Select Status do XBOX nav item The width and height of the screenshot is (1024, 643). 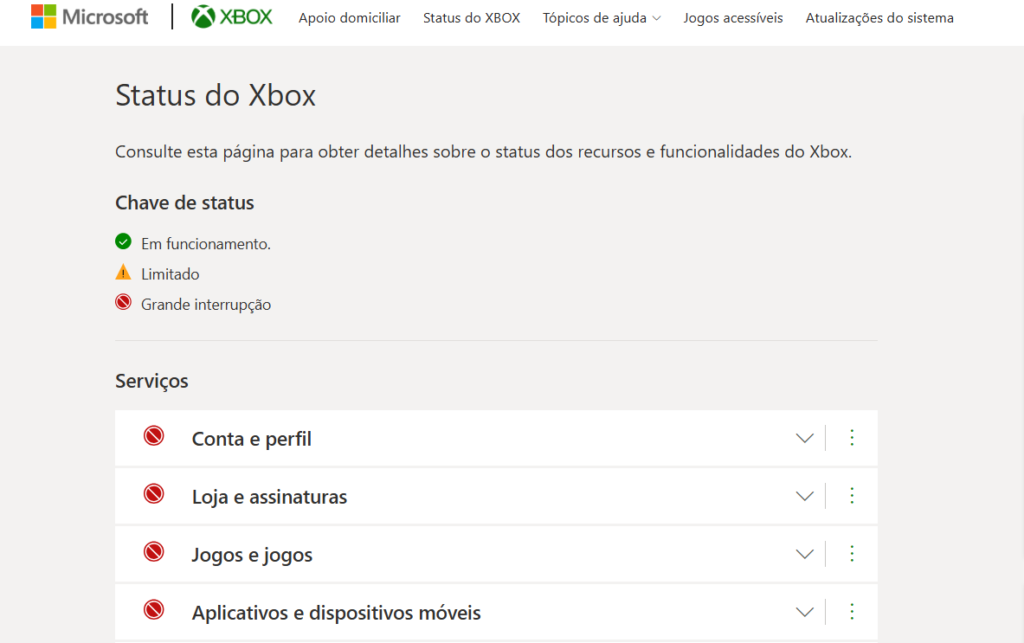(472, 18)
